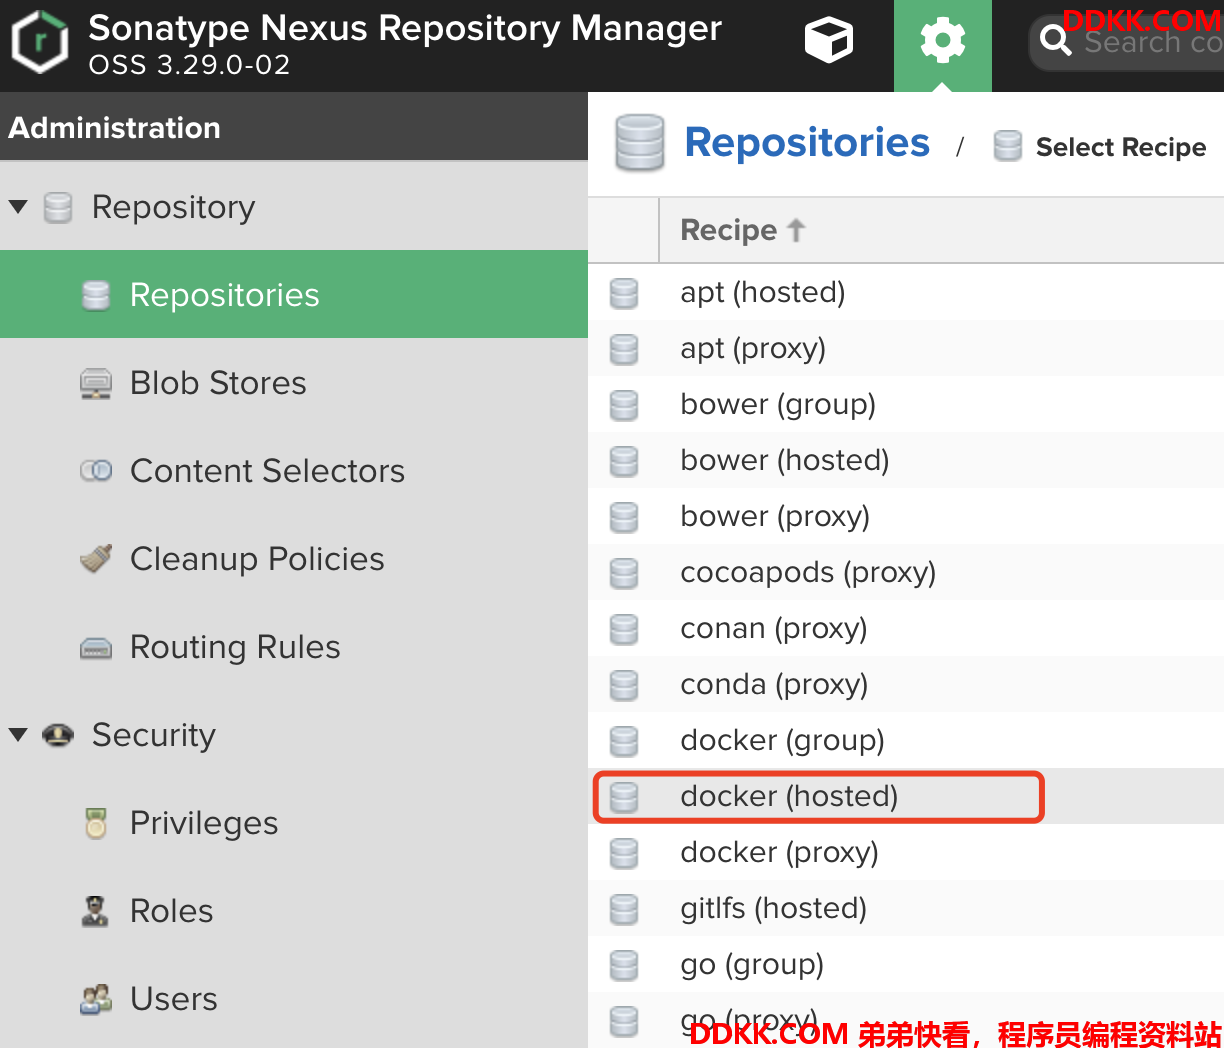Image resolution: width=1224 pixels, height=1048 pixels.
Task: Click the conan (proxy) row icon
Action: [x=624, y=629]
